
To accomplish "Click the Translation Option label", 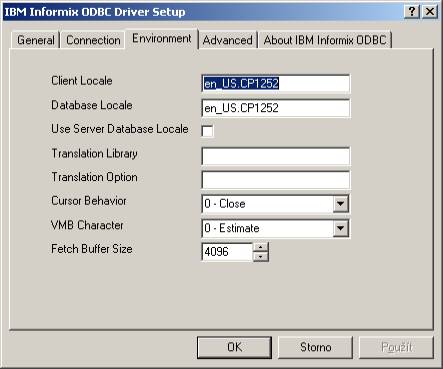I will (94, 177).
